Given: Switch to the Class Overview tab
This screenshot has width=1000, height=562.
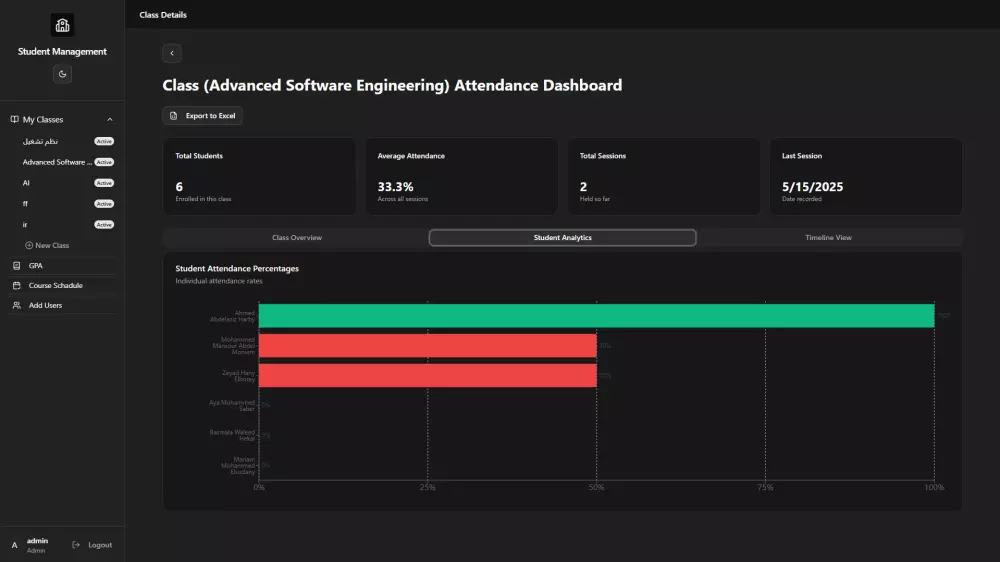Looking at the screenshot, I should point(297,238).
